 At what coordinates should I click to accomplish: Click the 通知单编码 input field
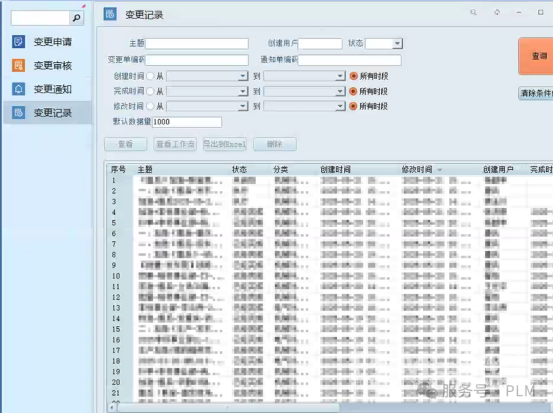(x=350, y=60)
